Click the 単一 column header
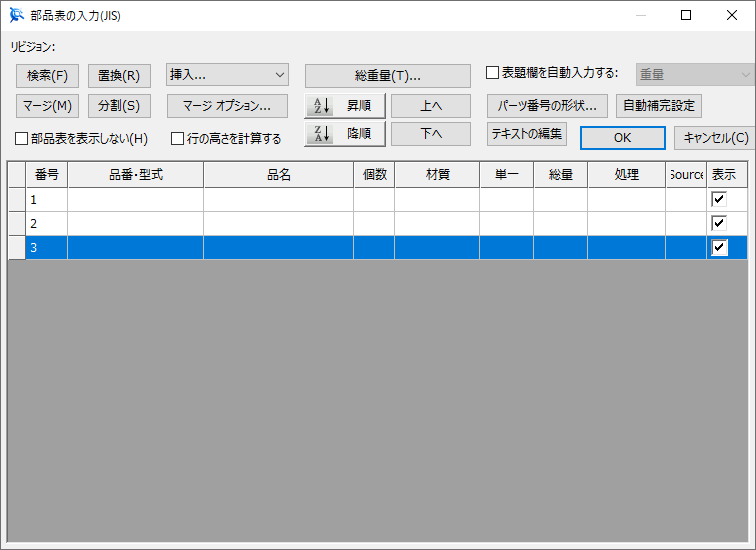 507,174
